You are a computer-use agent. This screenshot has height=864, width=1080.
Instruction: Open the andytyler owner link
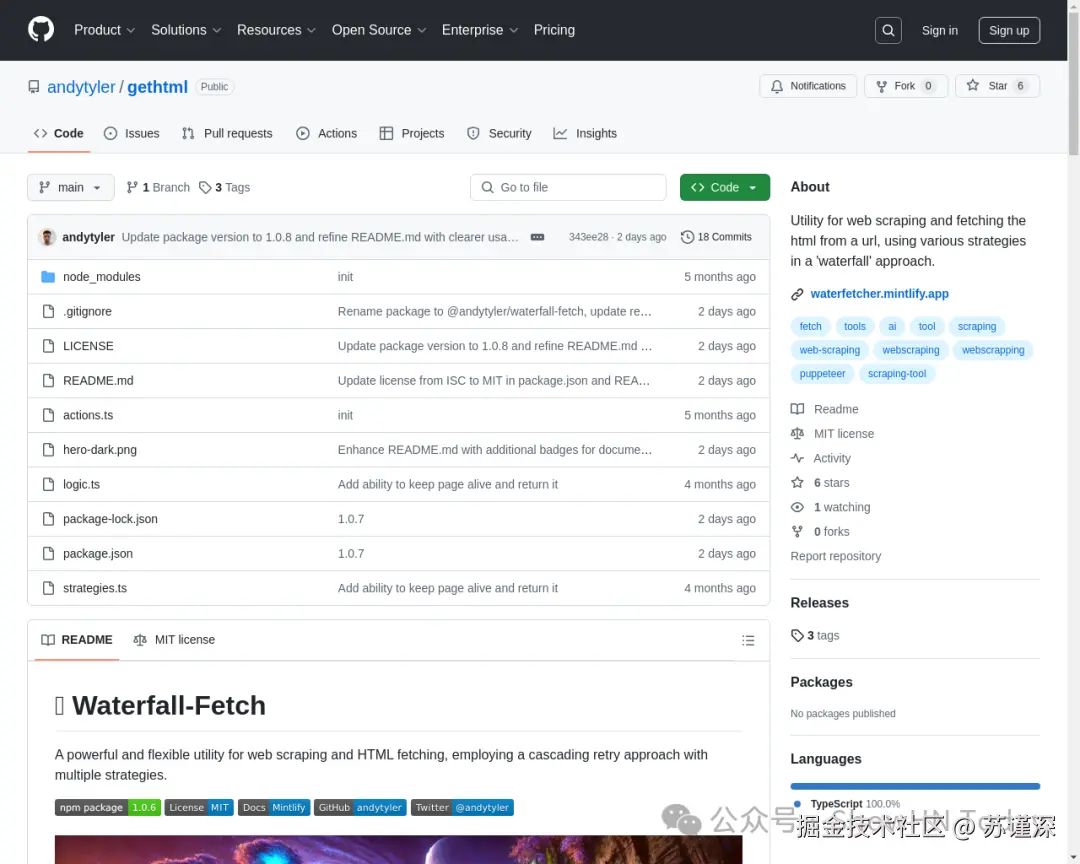pyautogui.click(x=81, y=87)
